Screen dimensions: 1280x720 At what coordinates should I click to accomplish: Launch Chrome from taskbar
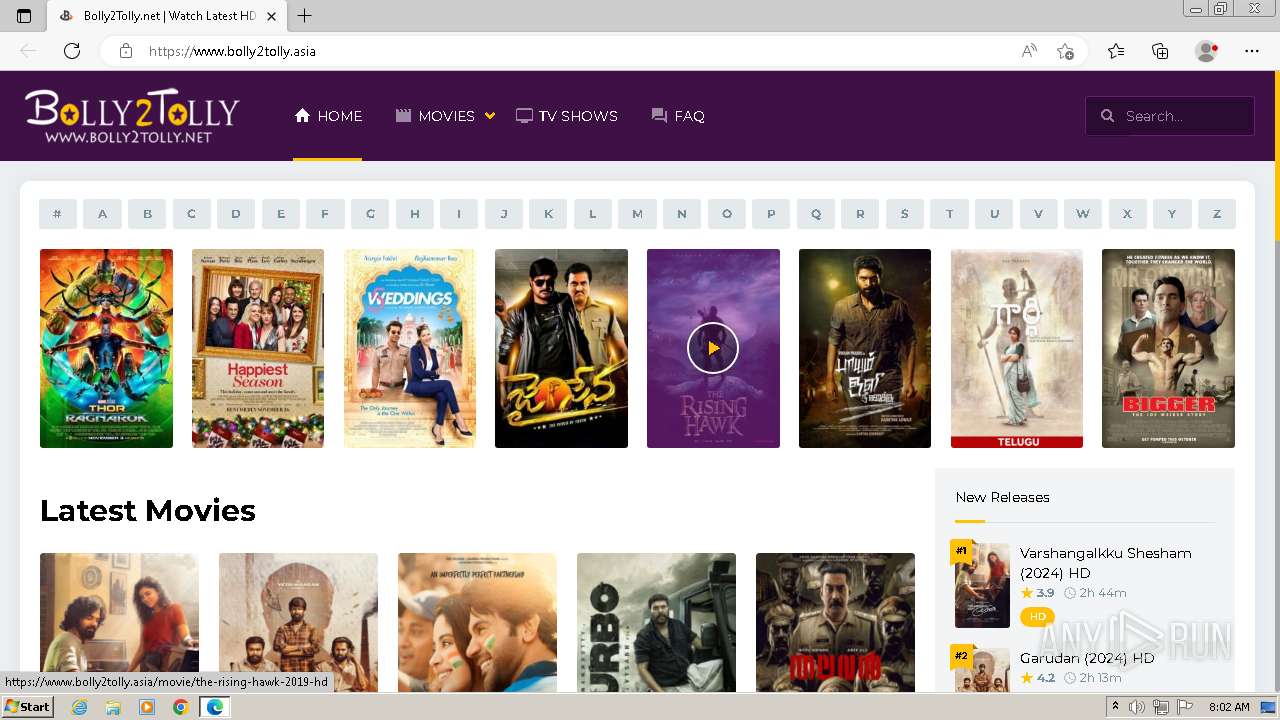(x=180, y=707)
